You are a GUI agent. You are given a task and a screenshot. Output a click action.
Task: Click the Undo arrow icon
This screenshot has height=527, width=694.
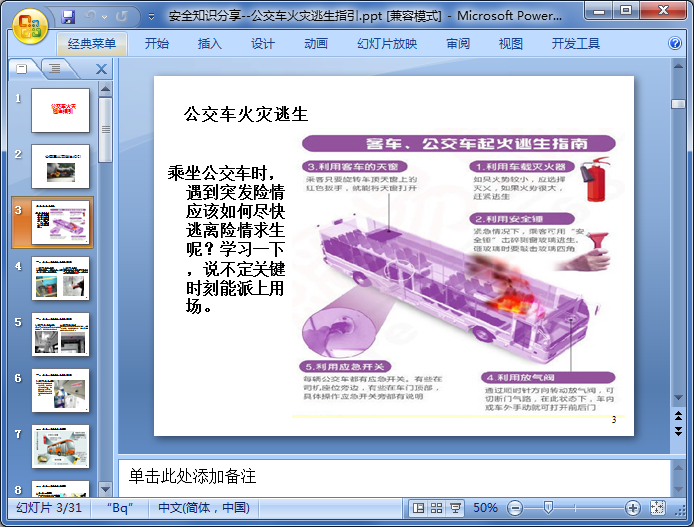pyautogui.click(x=90, y=16)
